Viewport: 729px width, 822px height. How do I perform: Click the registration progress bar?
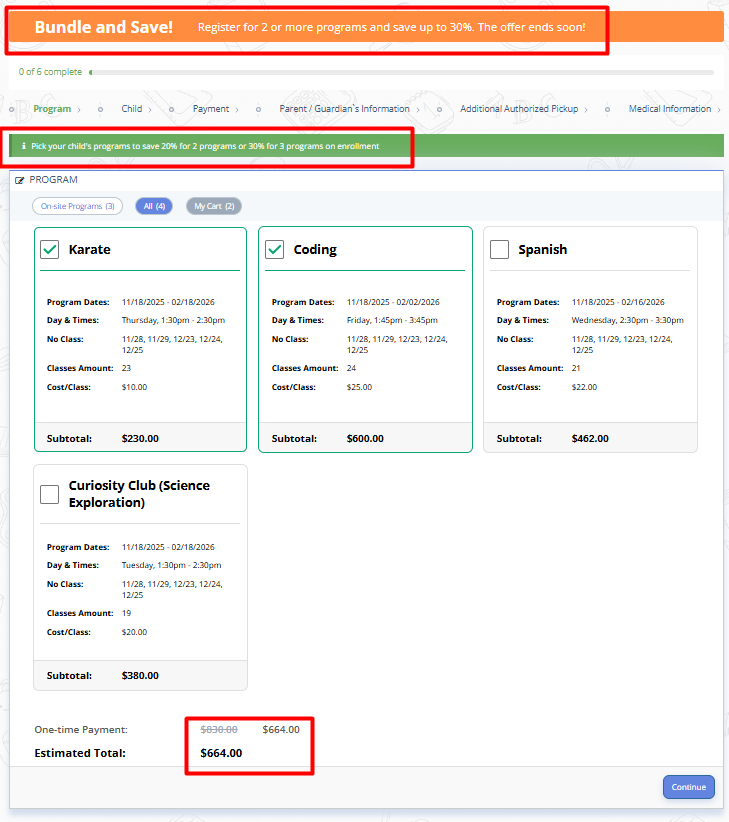400,72
